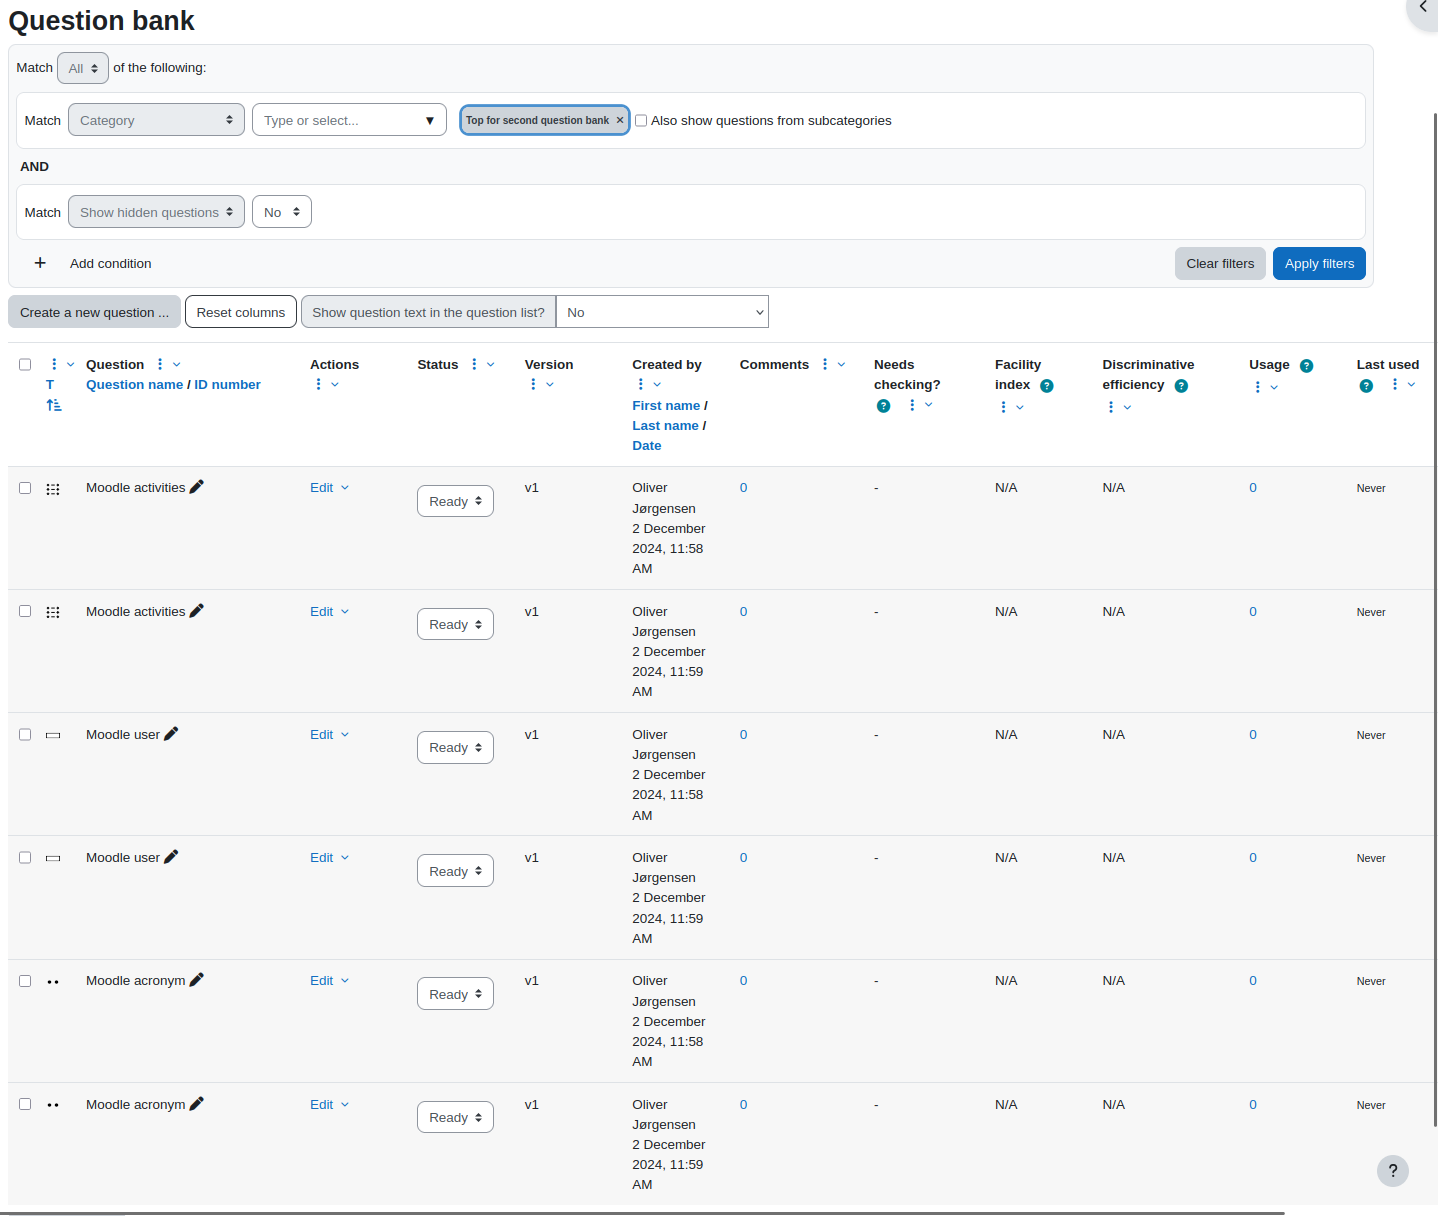Open the Usage column three-dot menu

[1258, 387]
